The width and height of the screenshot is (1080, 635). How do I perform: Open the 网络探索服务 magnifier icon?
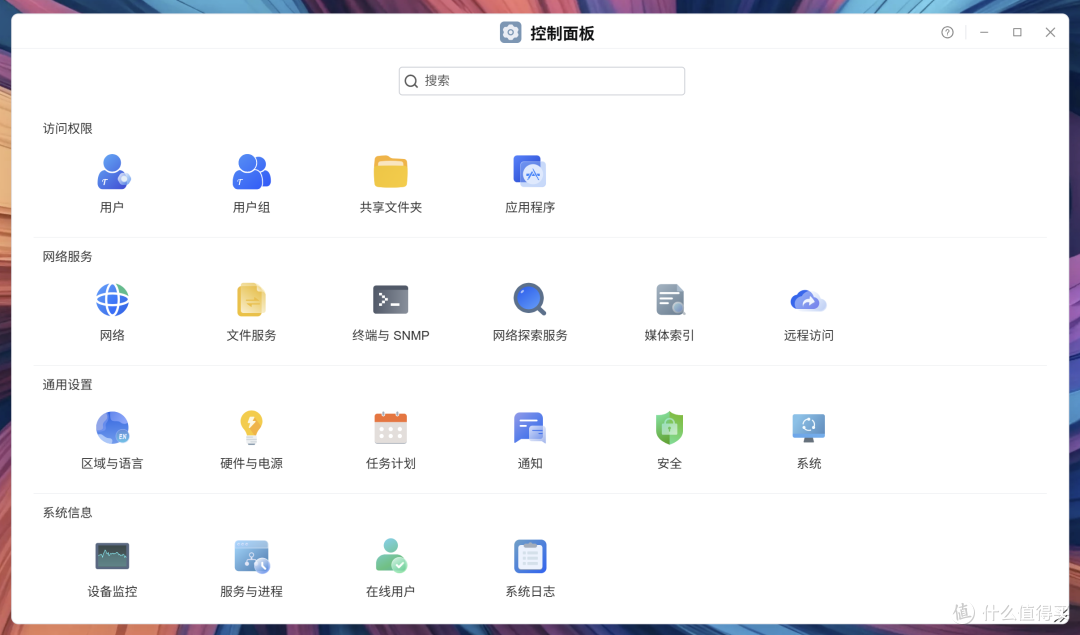[530, 300]
